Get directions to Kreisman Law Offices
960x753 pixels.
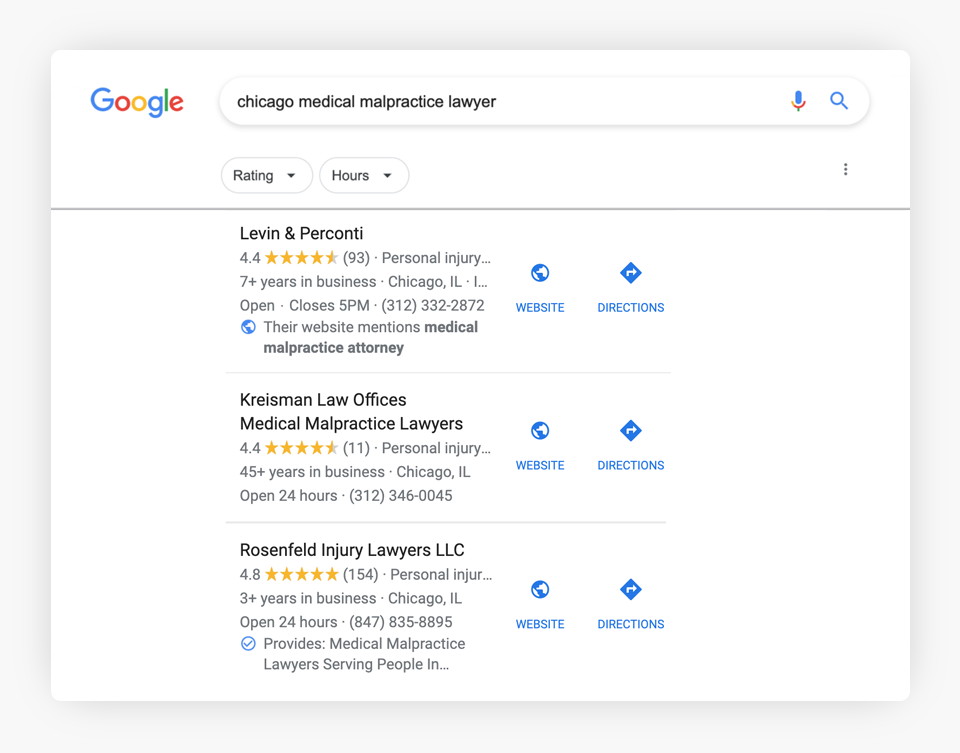pyautogui.click(x=630, y=431)
